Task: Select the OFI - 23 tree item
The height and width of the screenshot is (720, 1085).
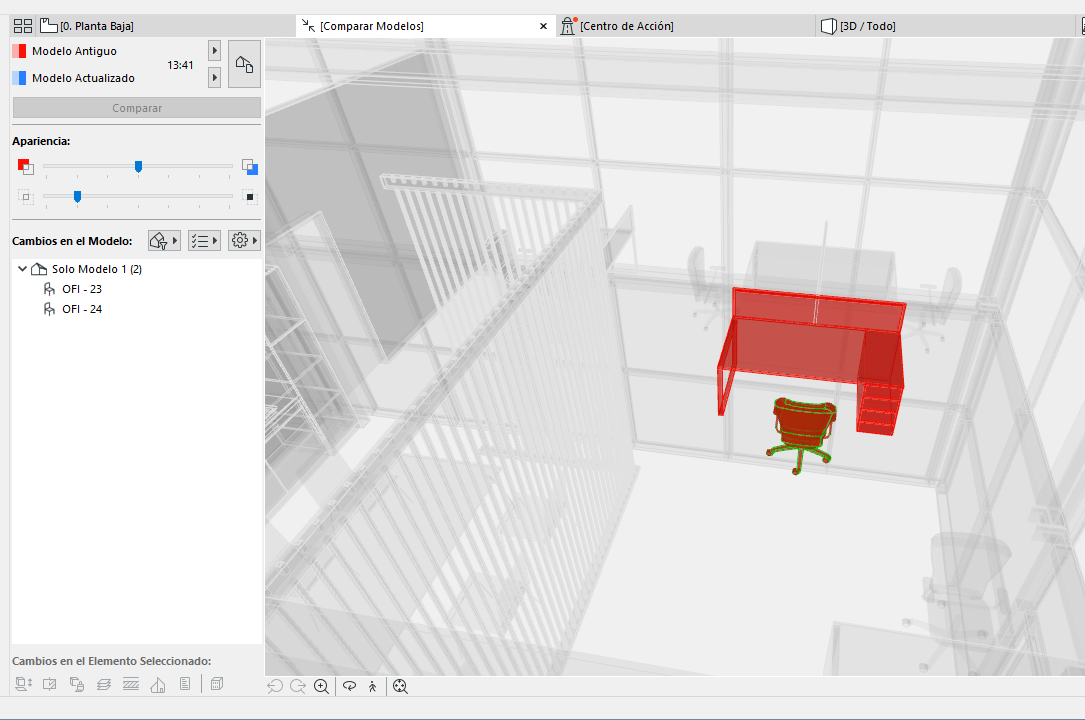Action: coord(82,289)
